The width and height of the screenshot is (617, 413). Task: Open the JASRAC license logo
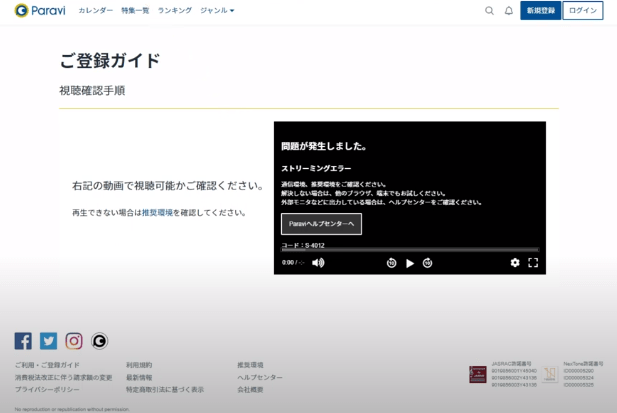pyautogui.click(x=478, y=374)
